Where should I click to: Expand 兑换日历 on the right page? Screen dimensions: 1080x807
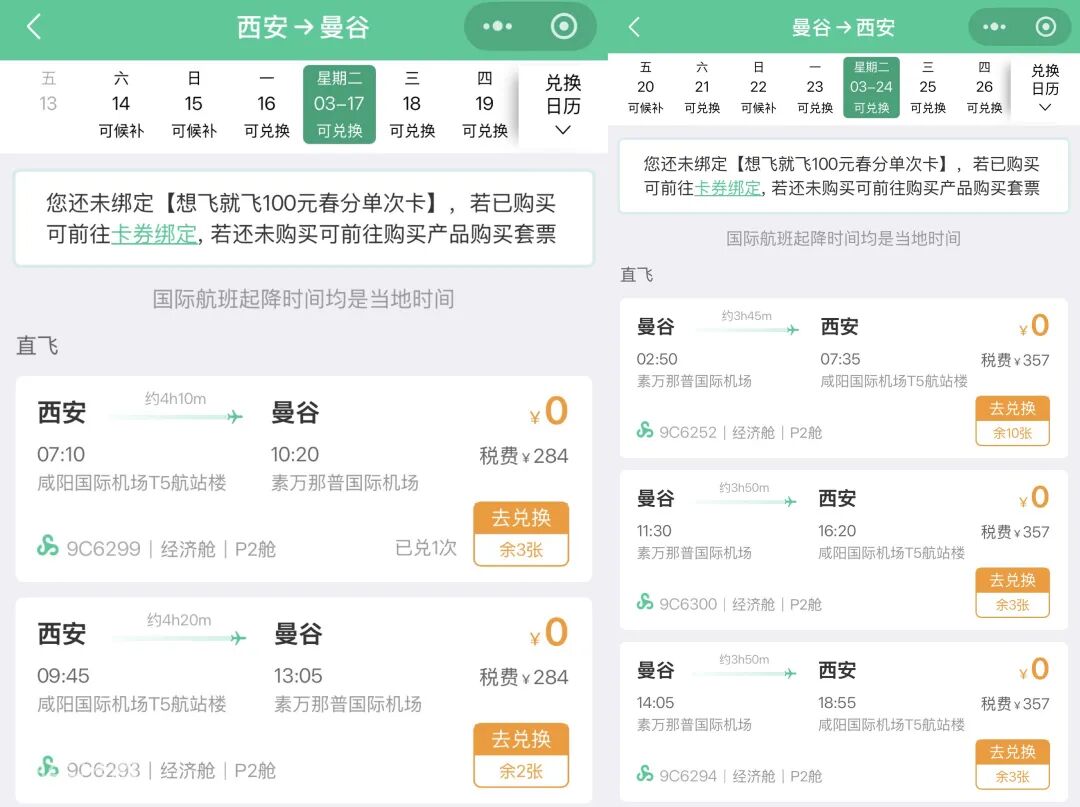pos(1044,90)
